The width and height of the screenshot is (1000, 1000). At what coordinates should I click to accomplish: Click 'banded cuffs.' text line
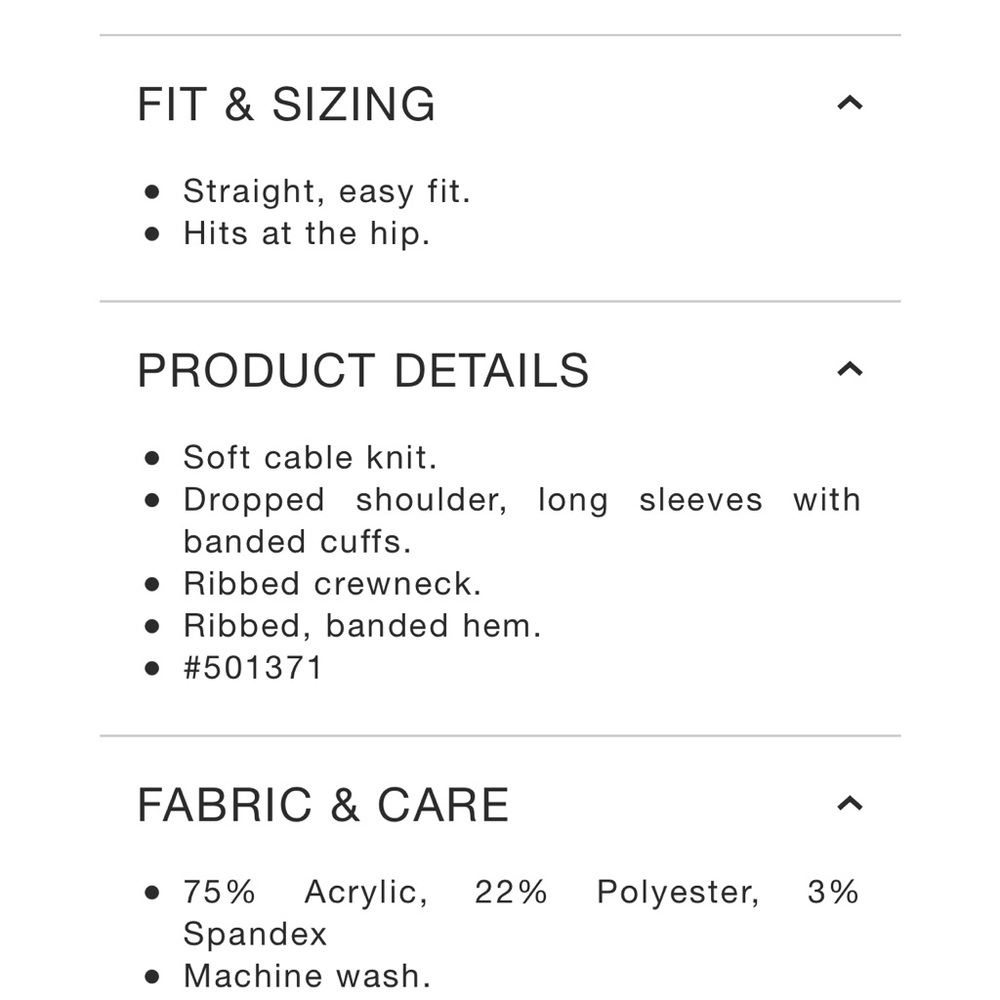[297, 542]
